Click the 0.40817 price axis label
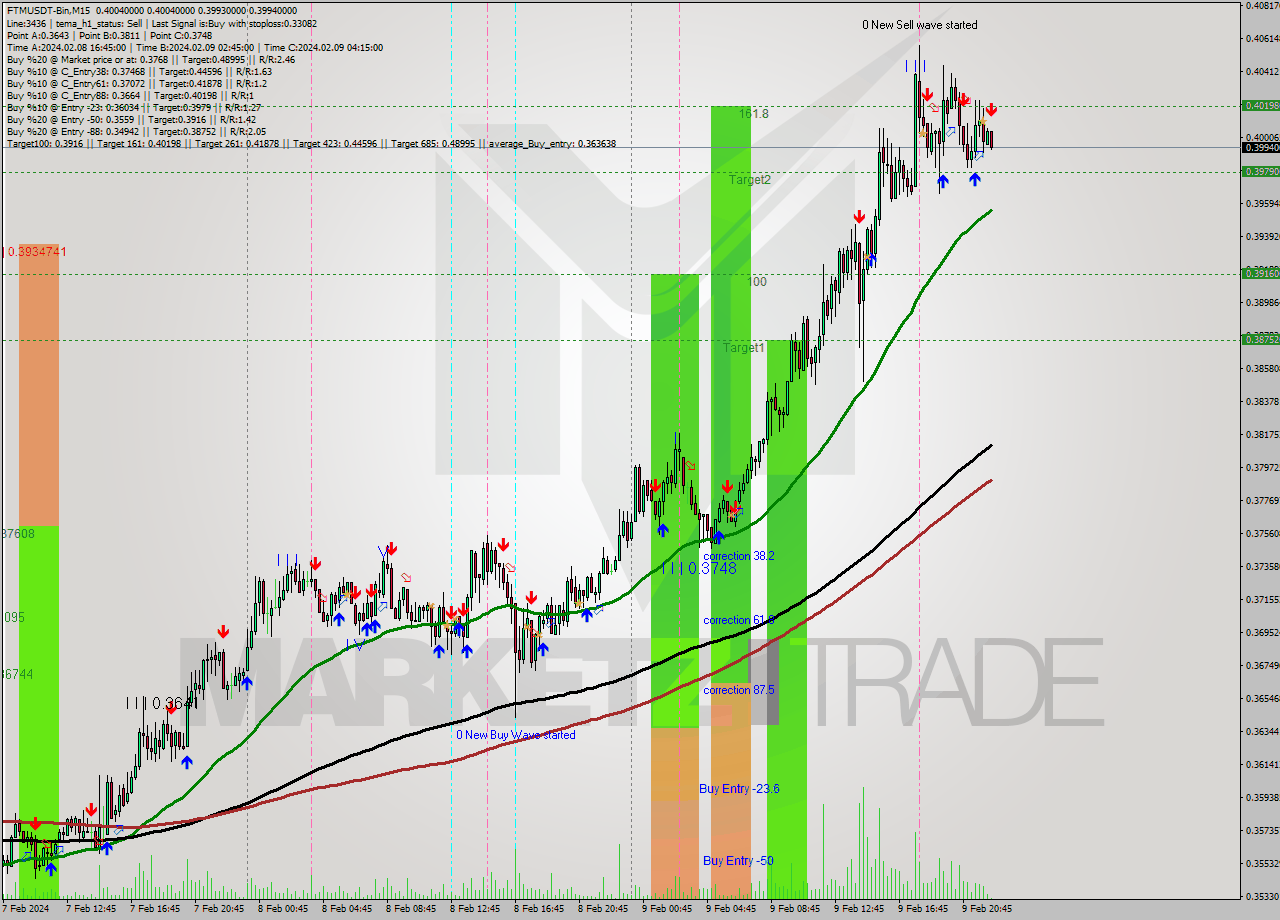 pyautogui.click(x=1262, y=5)
